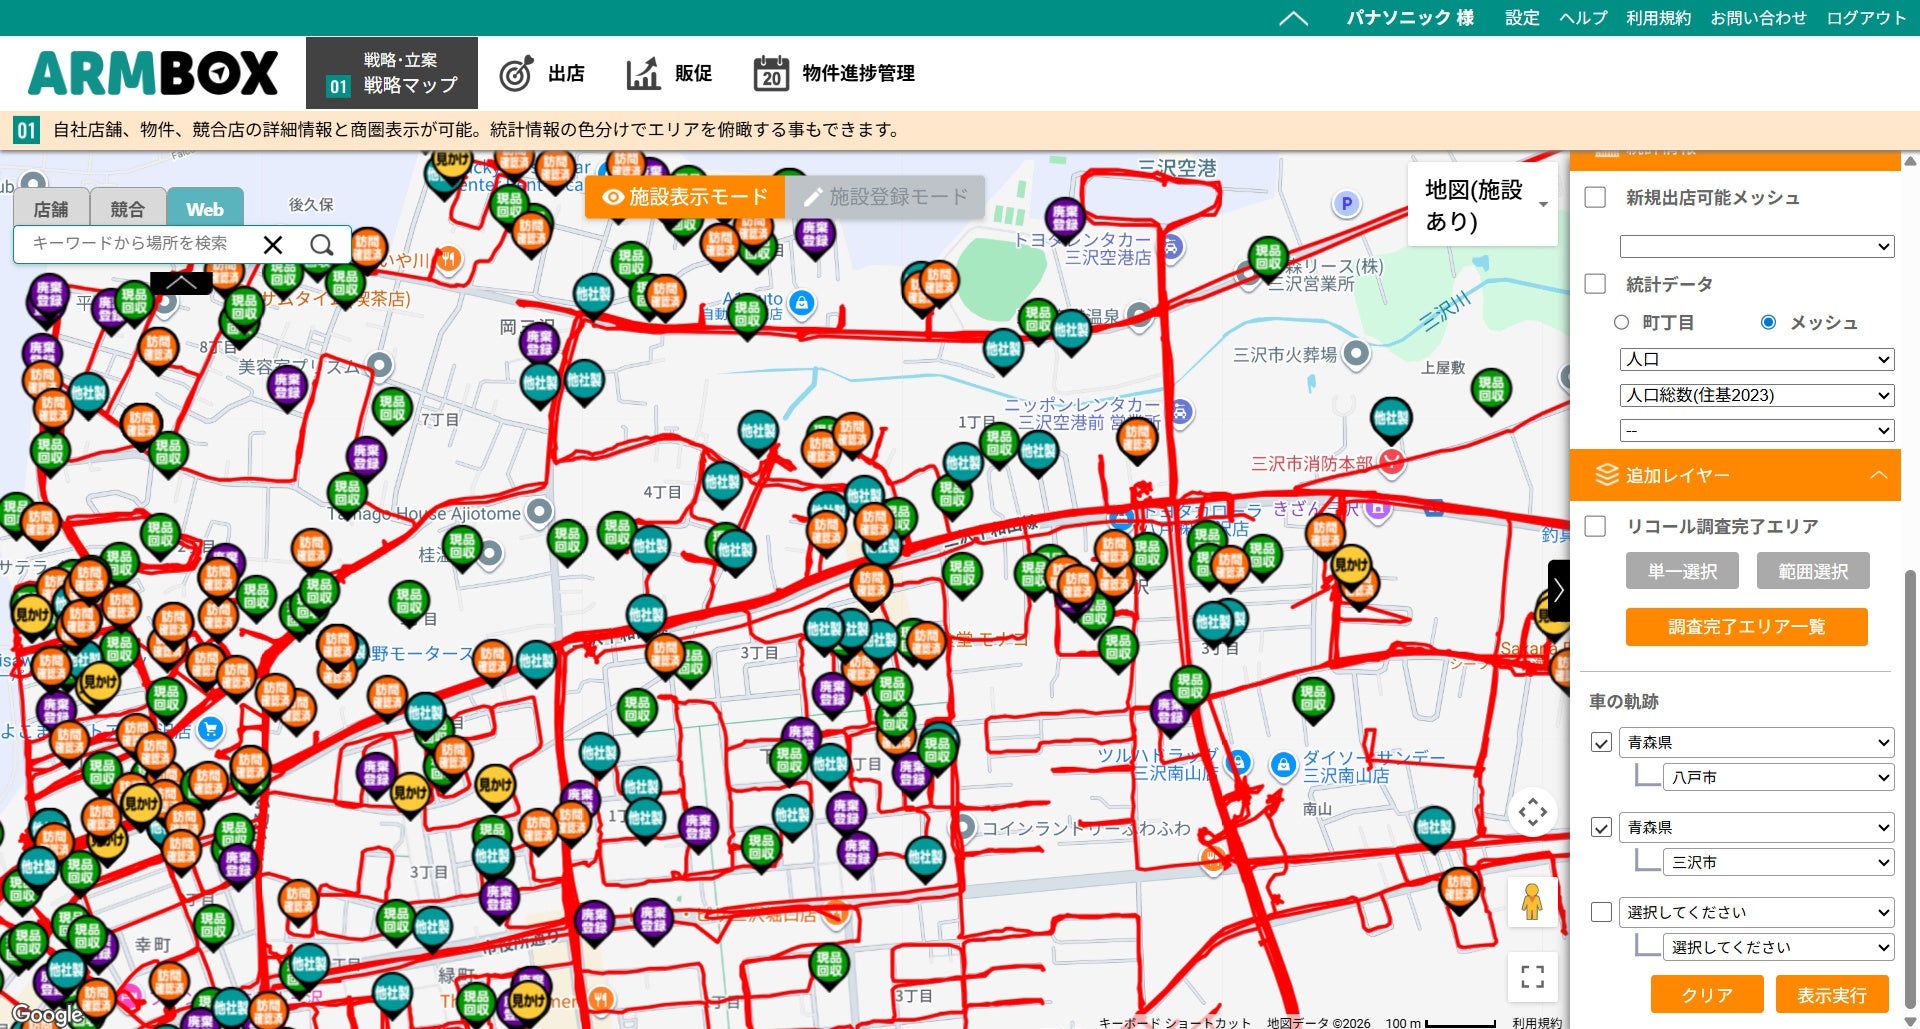
Task: Select the Street View pegman
Action: [x=1532, y=902]
